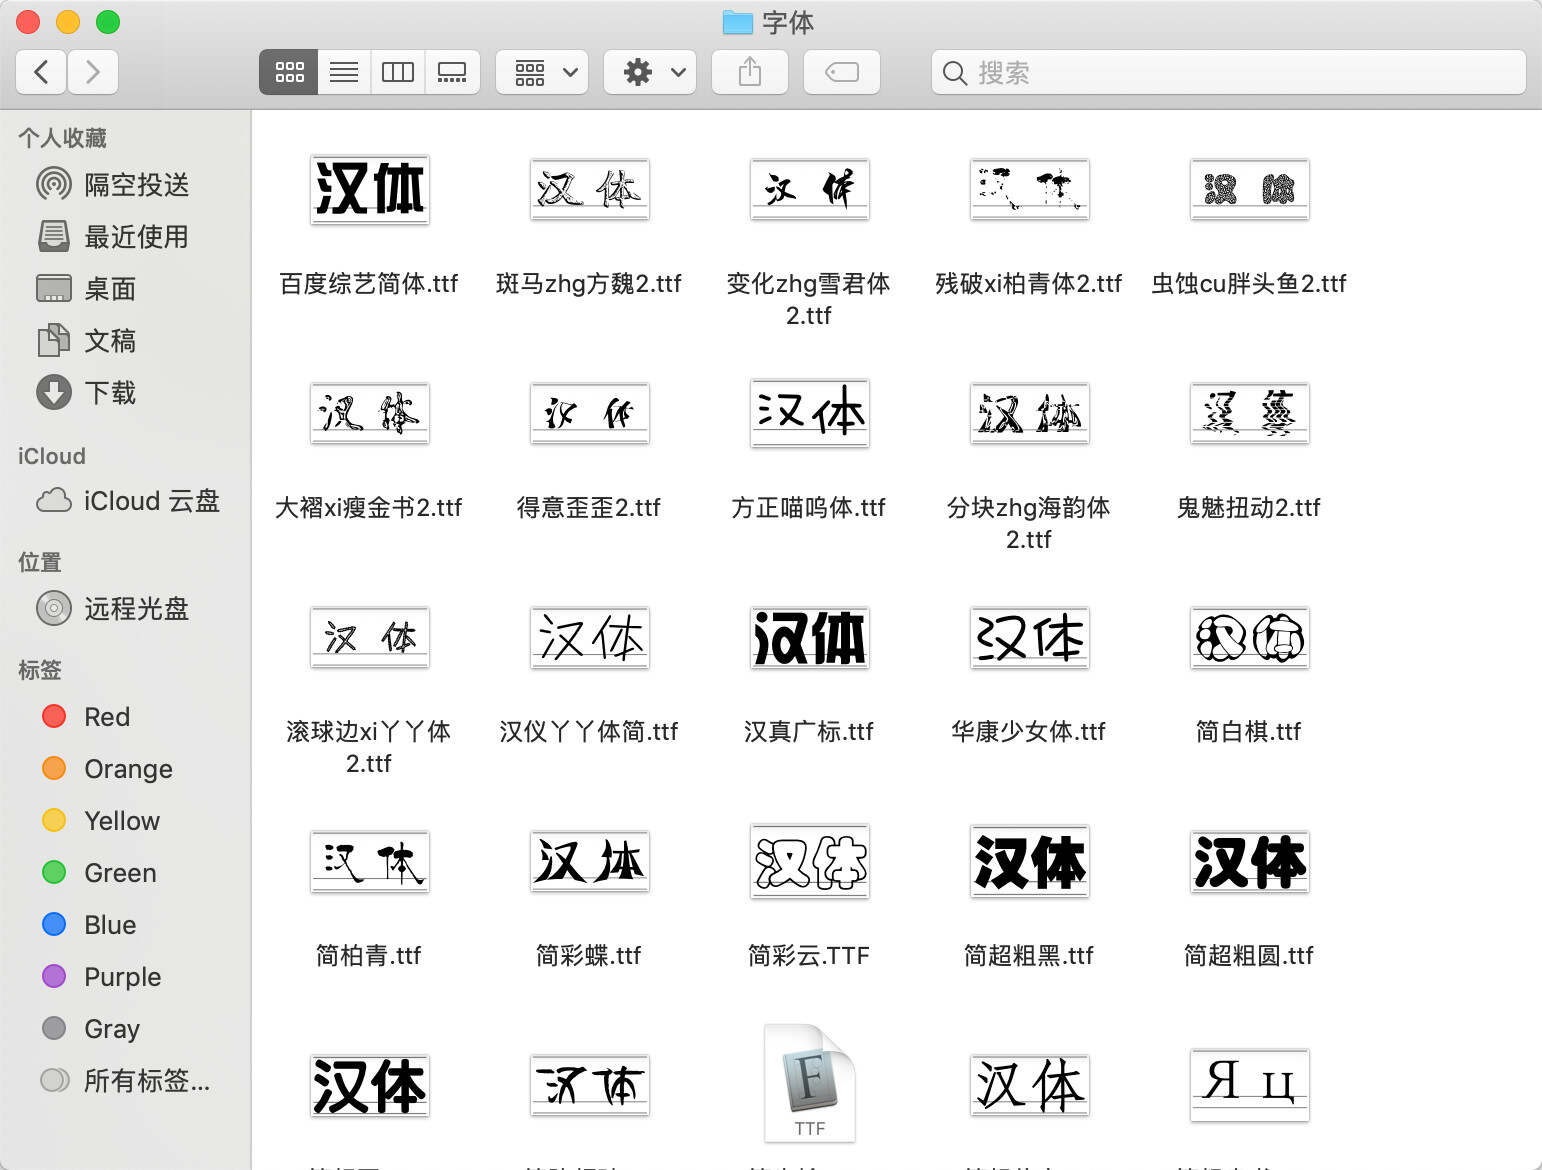
Task: Open the item grouping dropdown
Action: [541, 71]
